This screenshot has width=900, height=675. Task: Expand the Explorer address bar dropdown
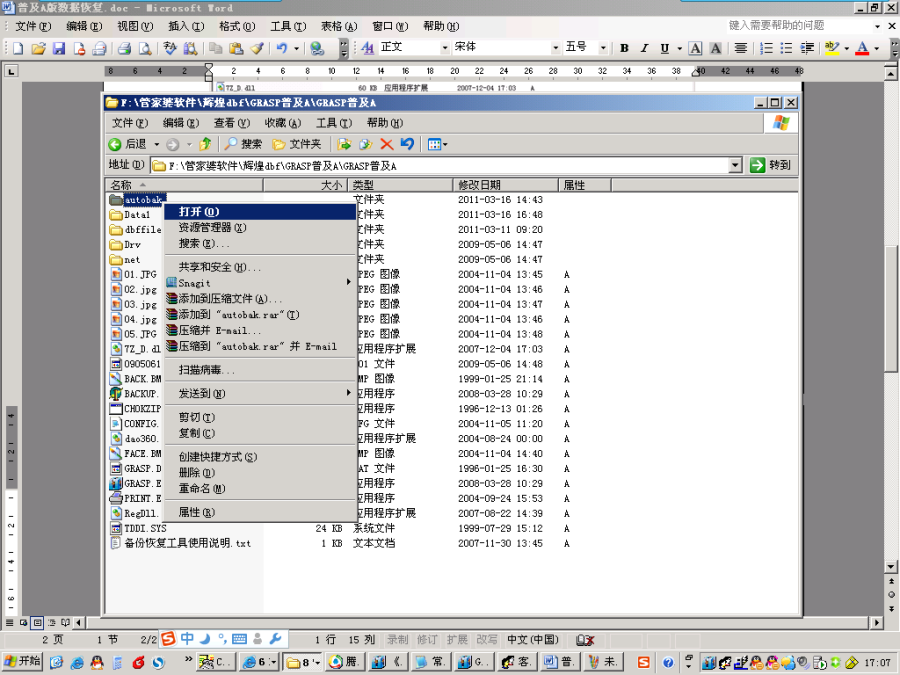735,165
